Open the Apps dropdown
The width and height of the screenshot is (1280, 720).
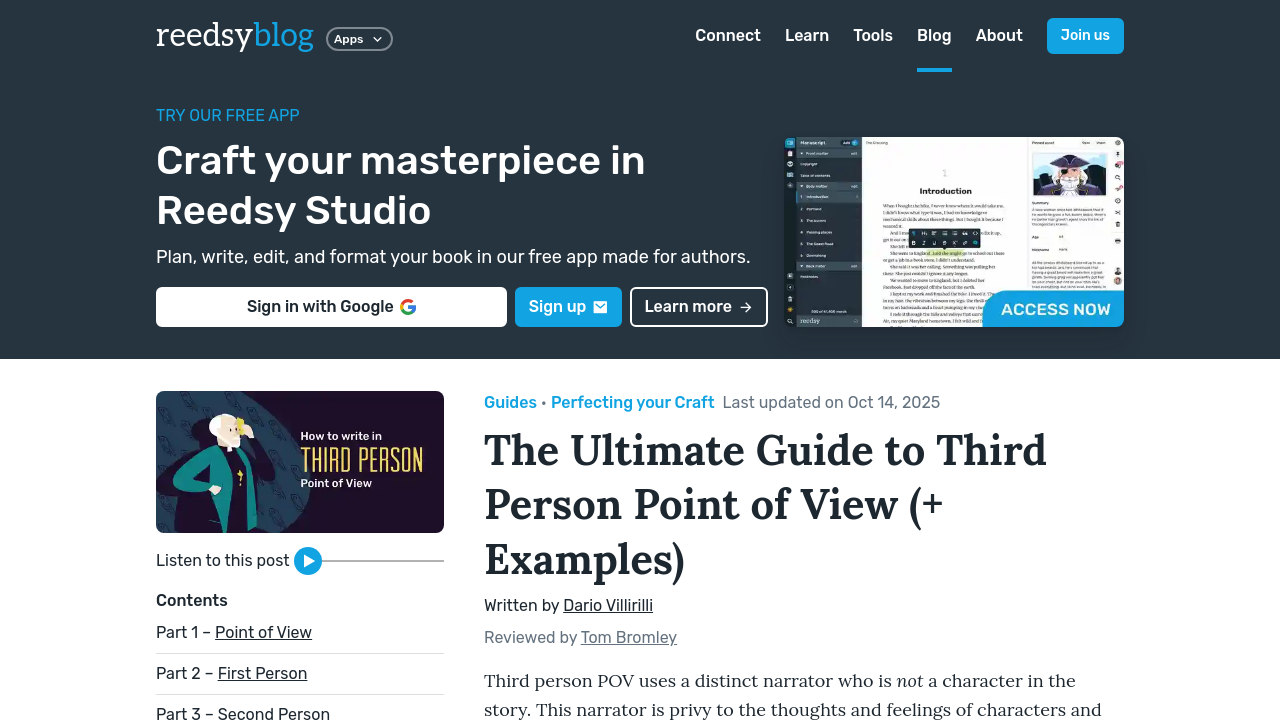(359, 39)
